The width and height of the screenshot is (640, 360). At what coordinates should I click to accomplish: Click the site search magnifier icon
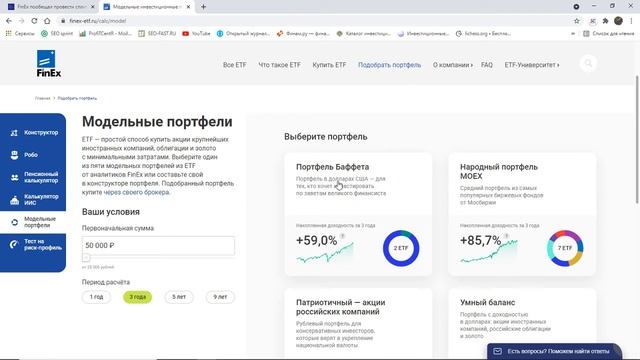point(588,64)
